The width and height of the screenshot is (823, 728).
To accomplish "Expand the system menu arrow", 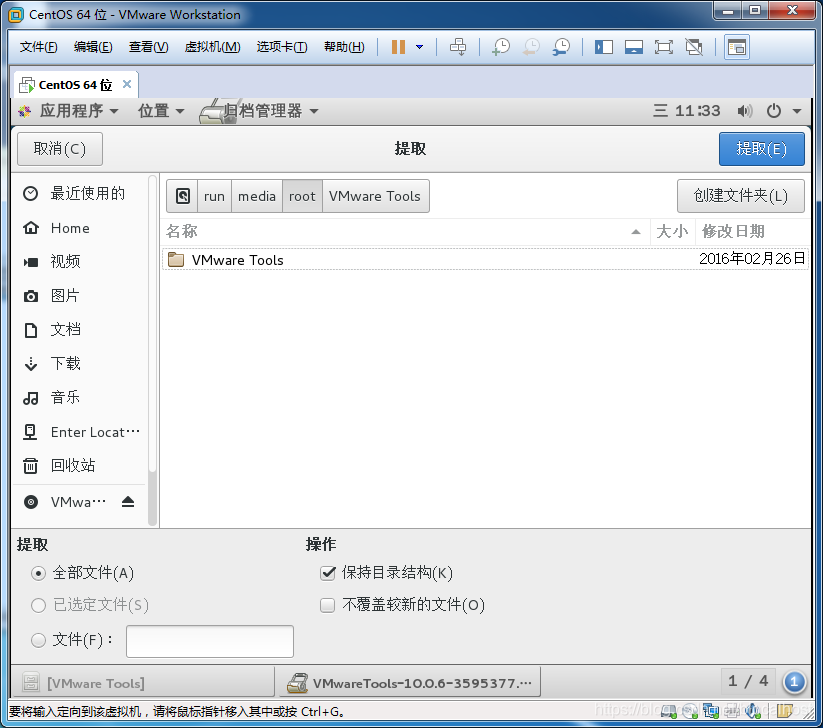I will coord(797,111).
